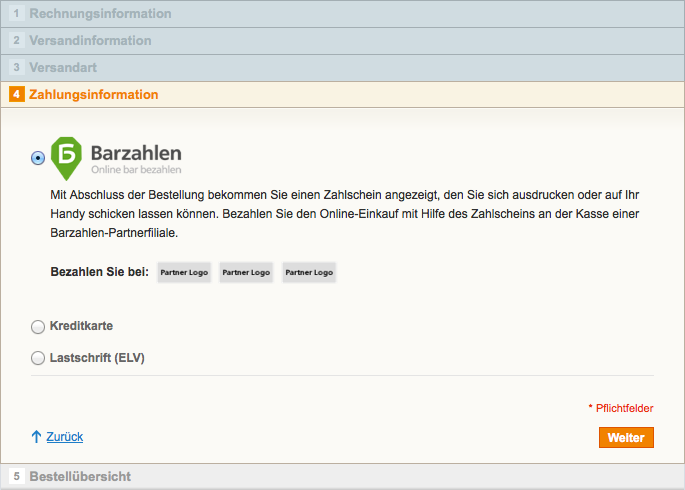The height and width of the screenshot is (490, 685).
Task: Click the 'Online bar bezahlen' tagline
Action: pyautogui.click(x=136, y=169)
